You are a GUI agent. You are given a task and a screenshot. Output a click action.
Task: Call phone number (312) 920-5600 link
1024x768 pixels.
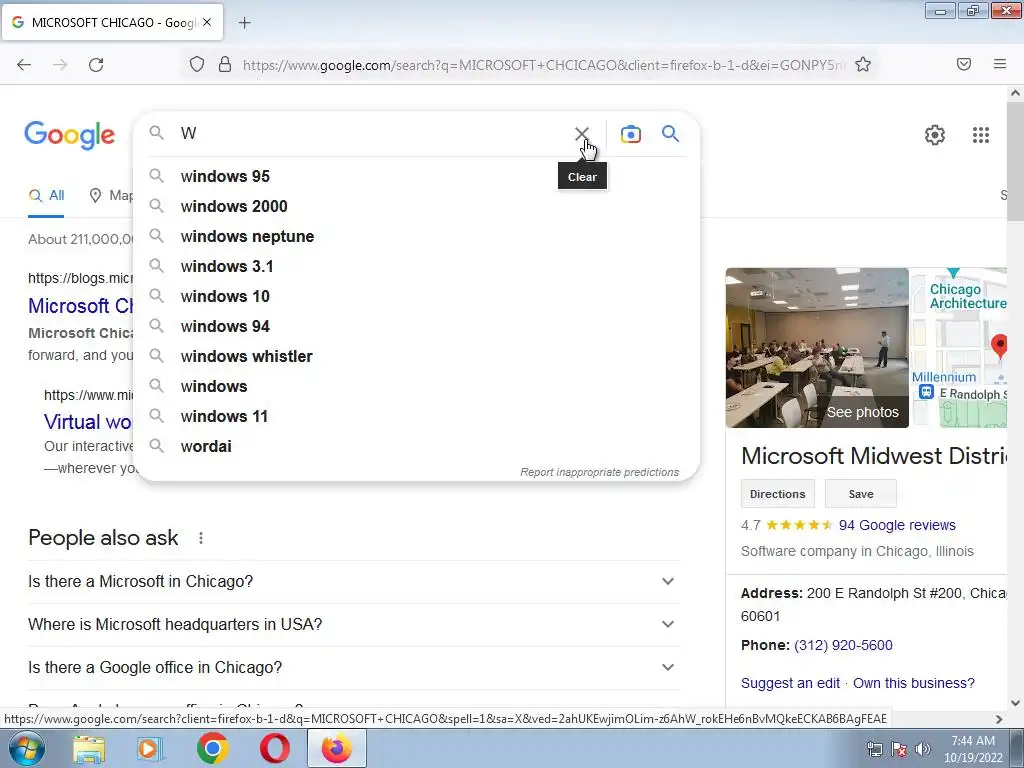click(x=843, y=645)
